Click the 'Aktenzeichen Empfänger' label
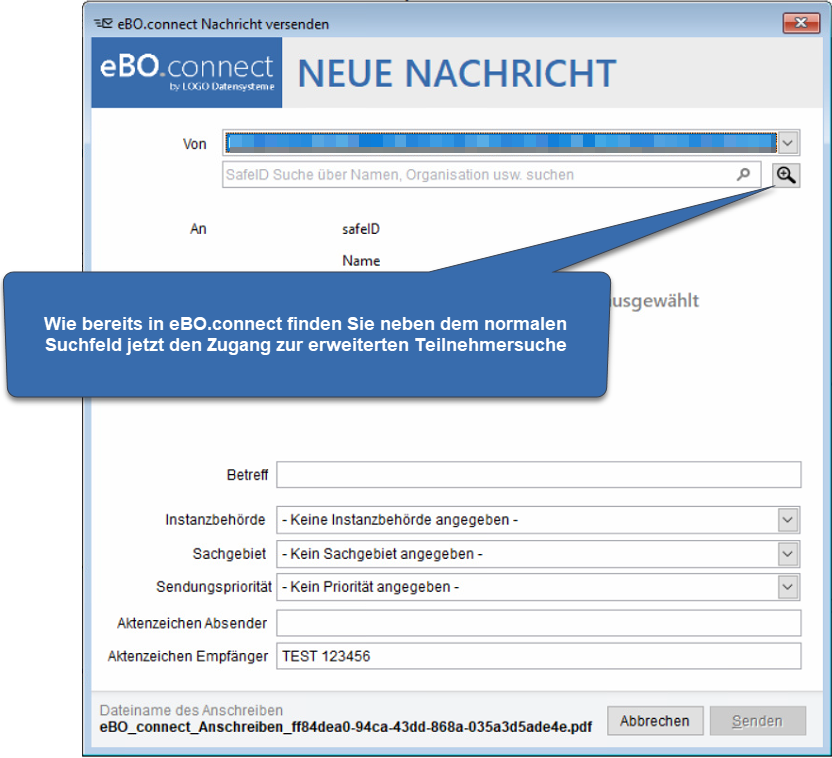The height and width of the screenshot is (758, 832). [x=188, y=657]
